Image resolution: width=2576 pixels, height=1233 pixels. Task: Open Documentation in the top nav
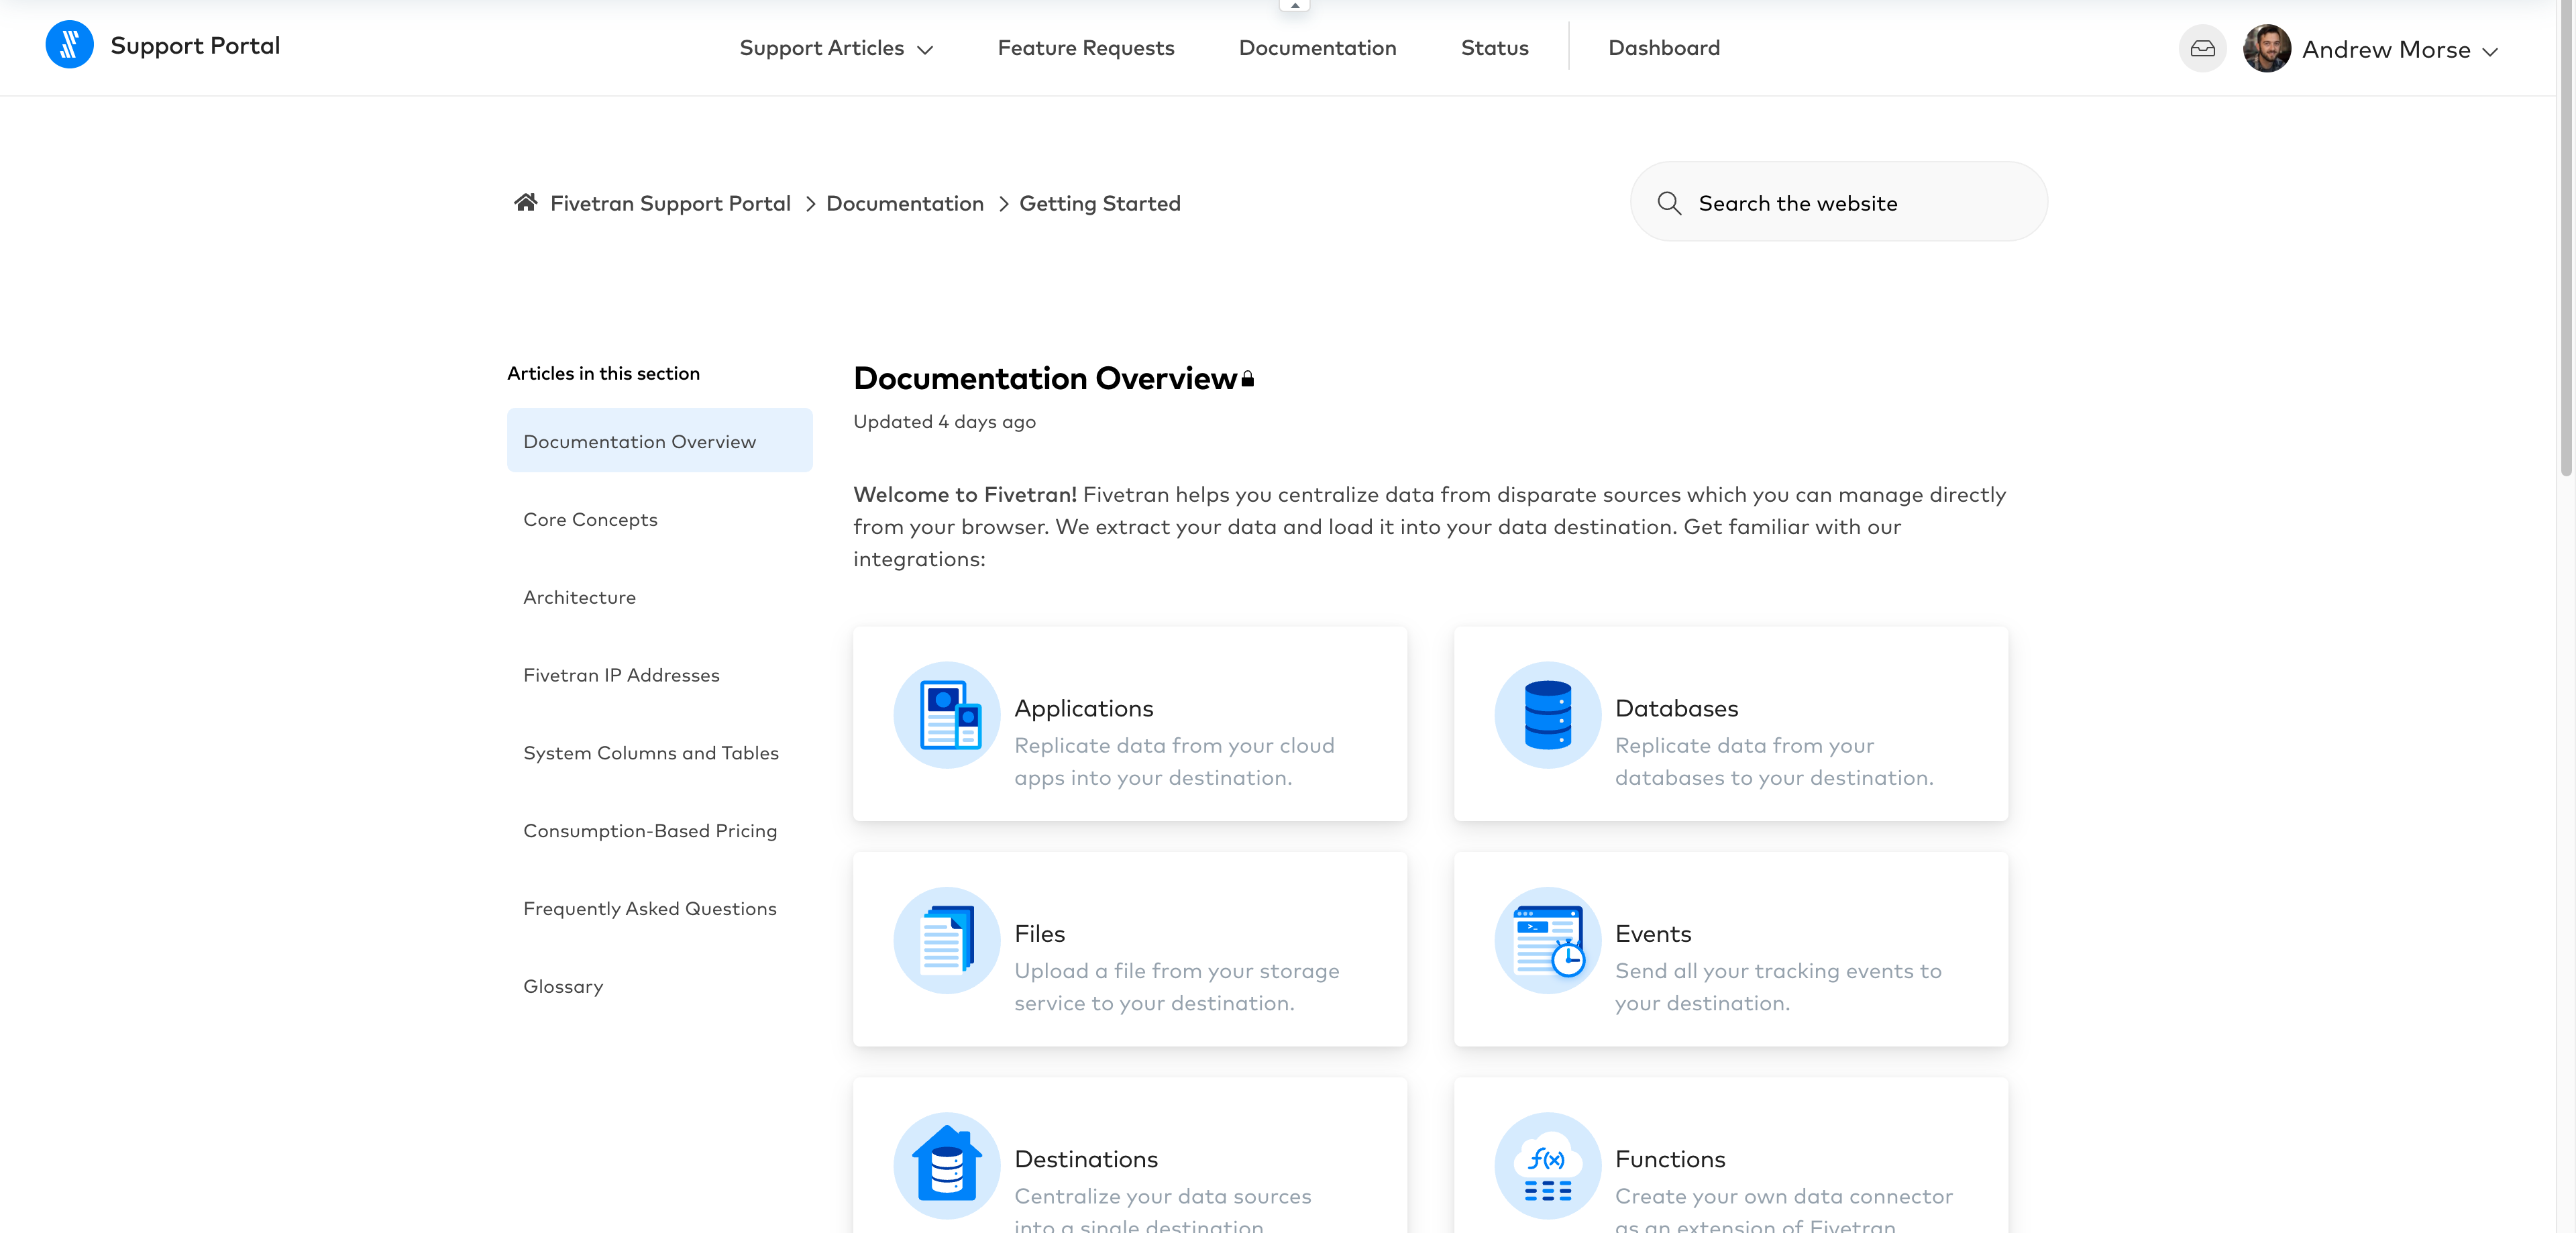coord(1317,48)
